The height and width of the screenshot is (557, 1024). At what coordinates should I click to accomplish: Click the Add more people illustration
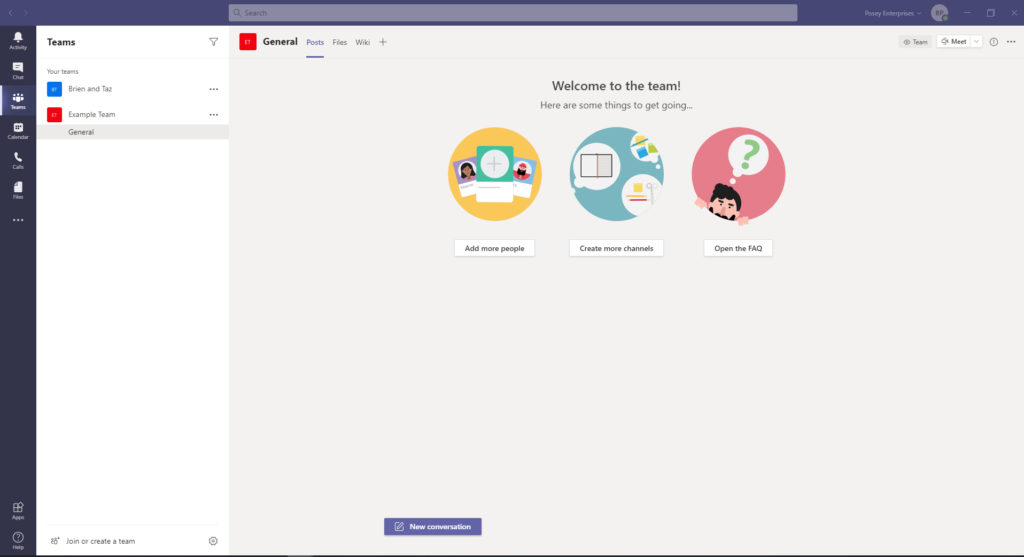494,174
